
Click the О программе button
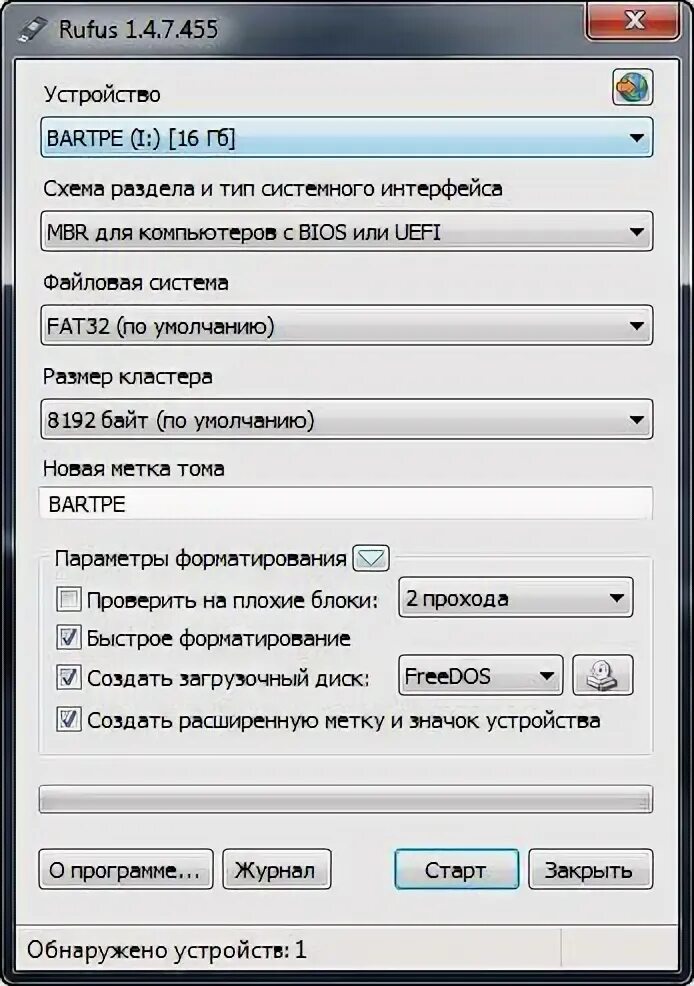pos(126,870)
